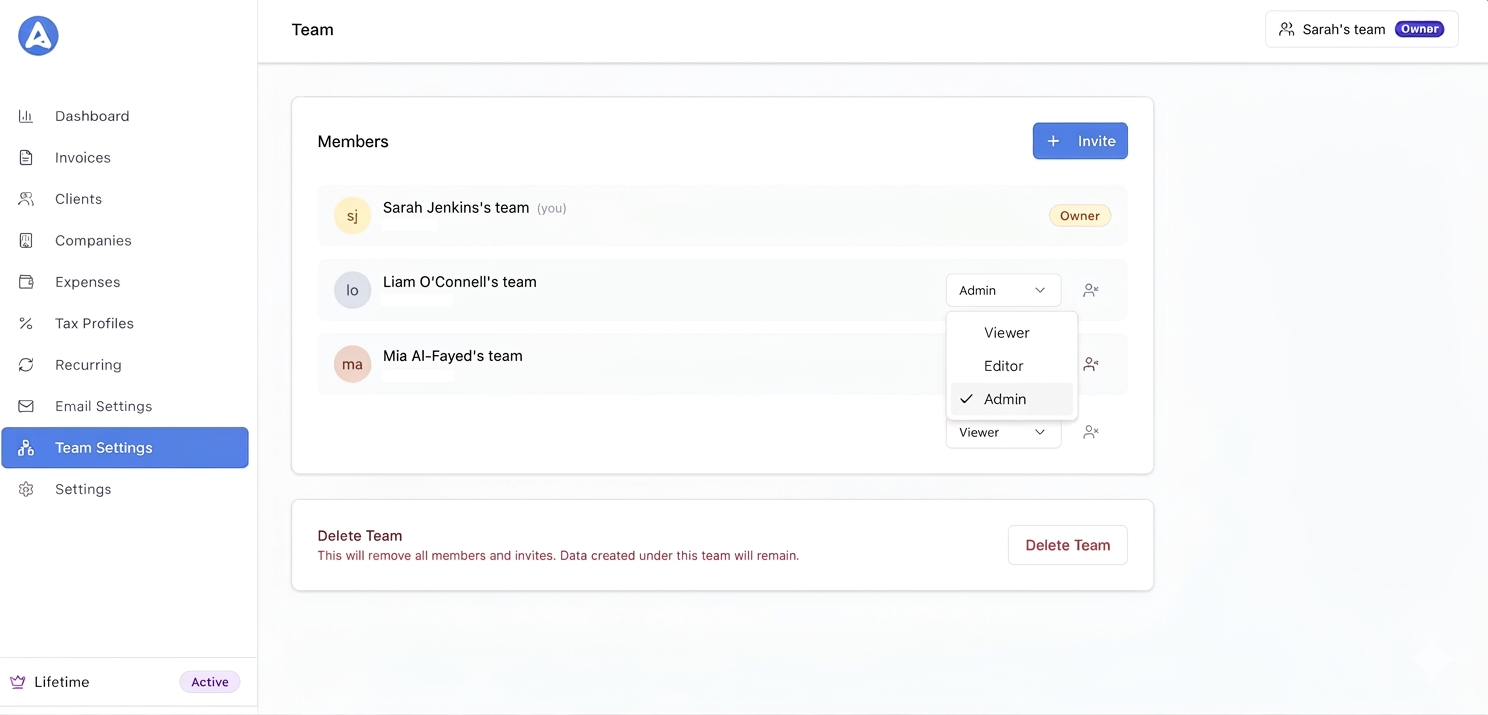
Task: Click the Settings gear icon
Action: coord(26,490)
